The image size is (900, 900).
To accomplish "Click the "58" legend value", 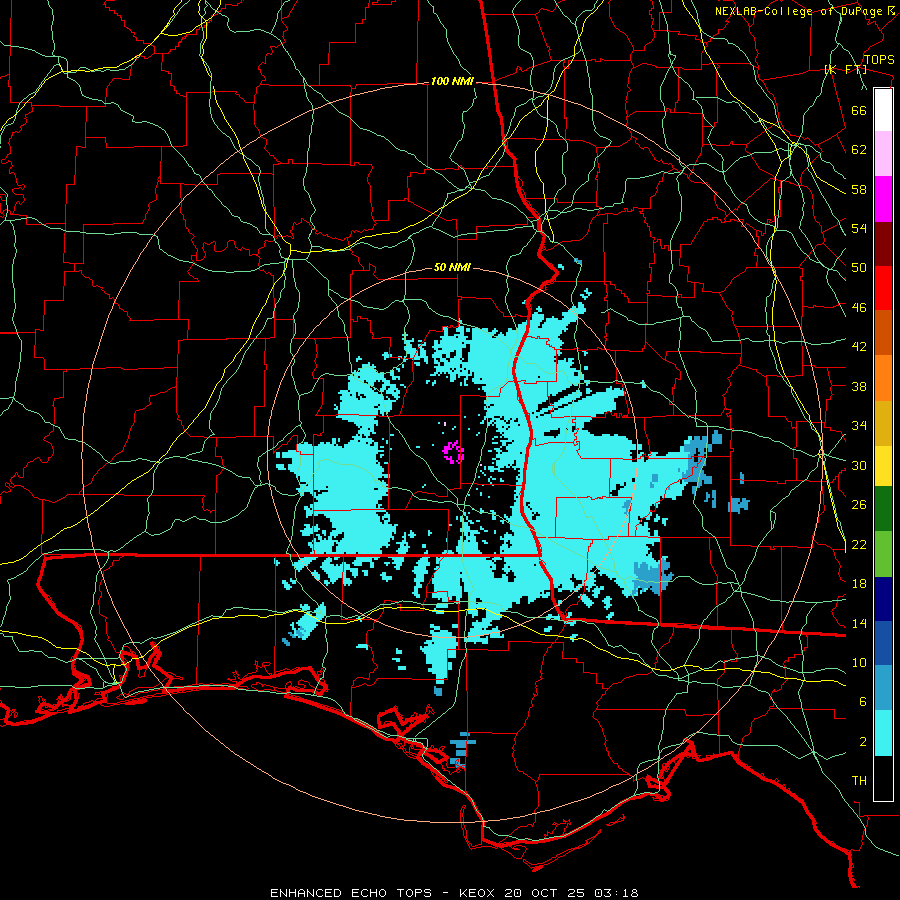I will (859, 189).
